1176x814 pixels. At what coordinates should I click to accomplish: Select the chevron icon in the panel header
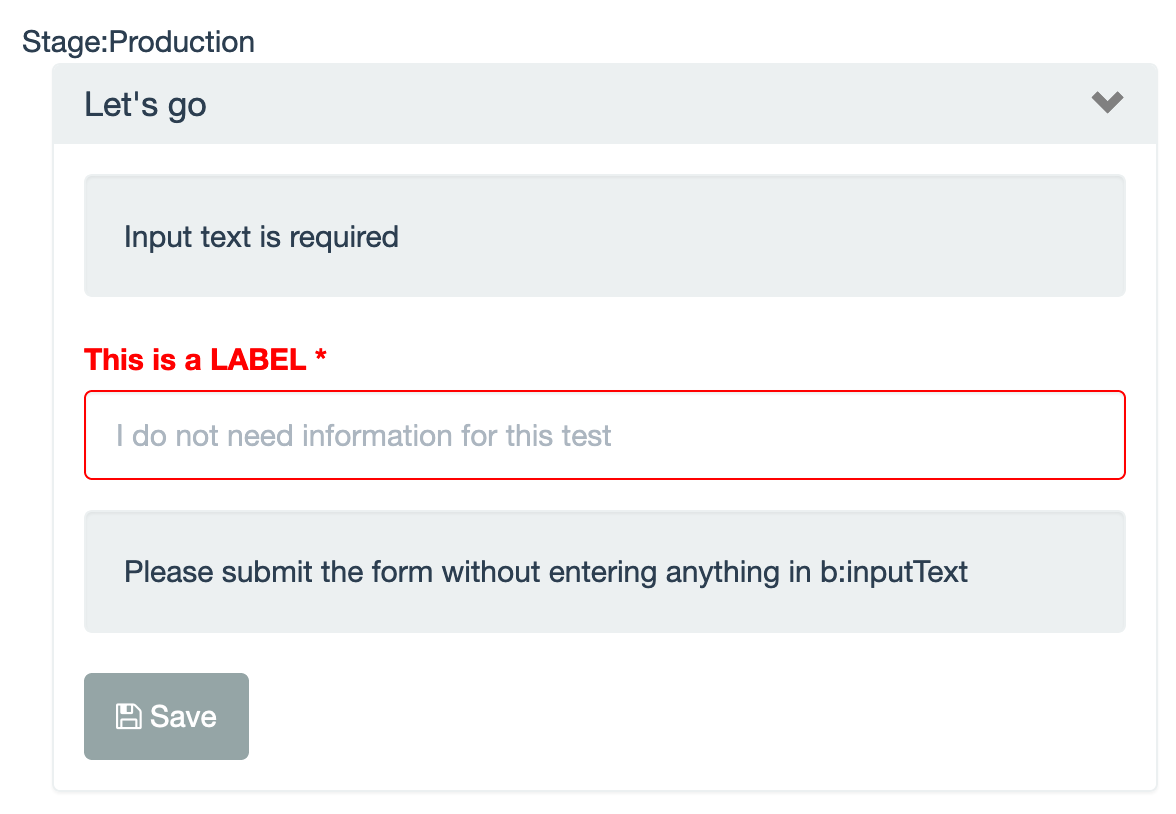(x=1106, y=101)
